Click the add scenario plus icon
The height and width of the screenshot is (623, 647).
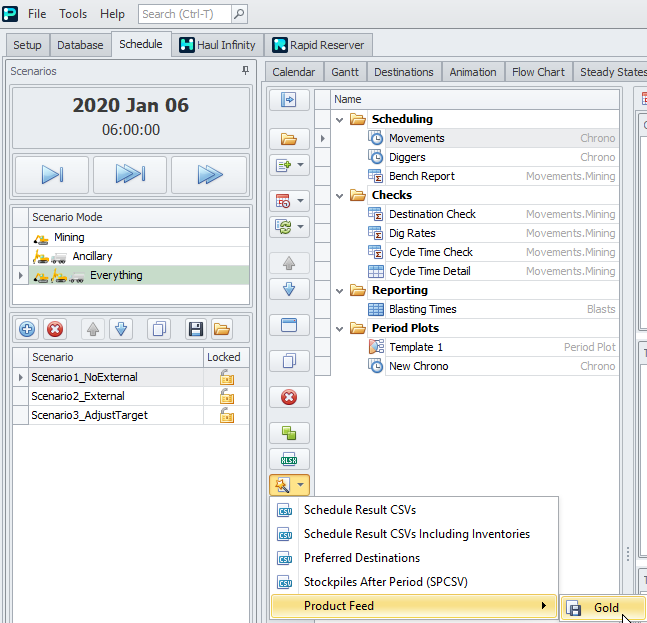(x=28, y=329)
